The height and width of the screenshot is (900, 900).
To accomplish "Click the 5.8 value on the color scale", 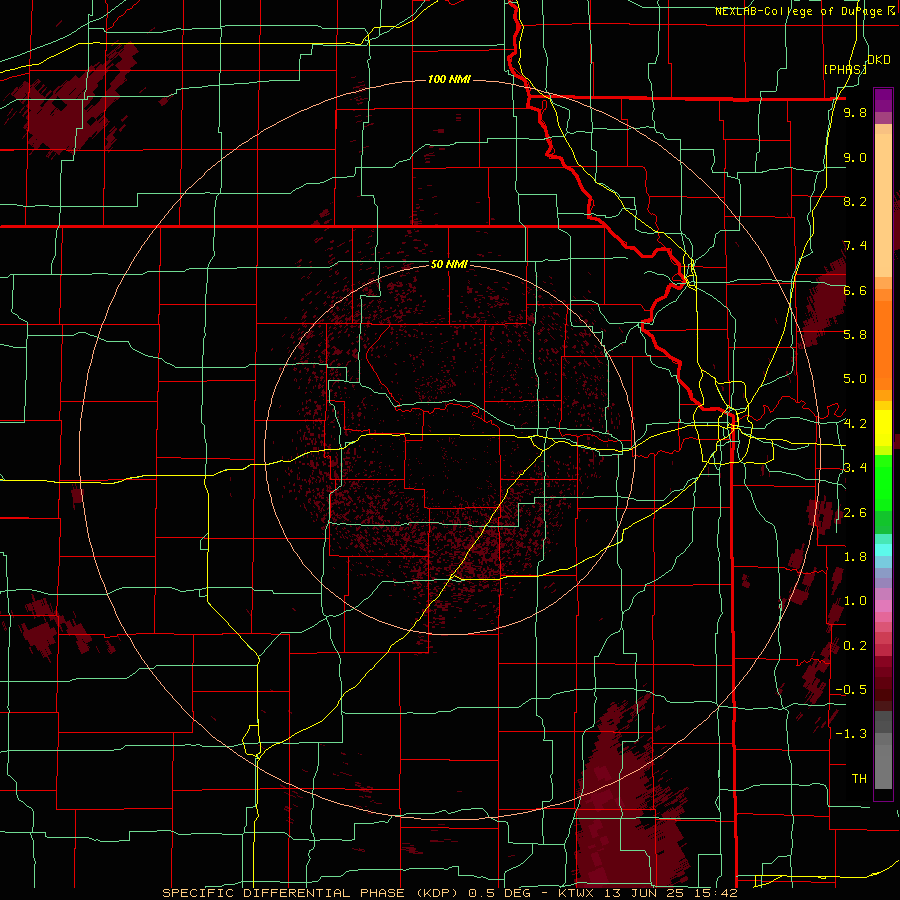I will pos(855,335).
